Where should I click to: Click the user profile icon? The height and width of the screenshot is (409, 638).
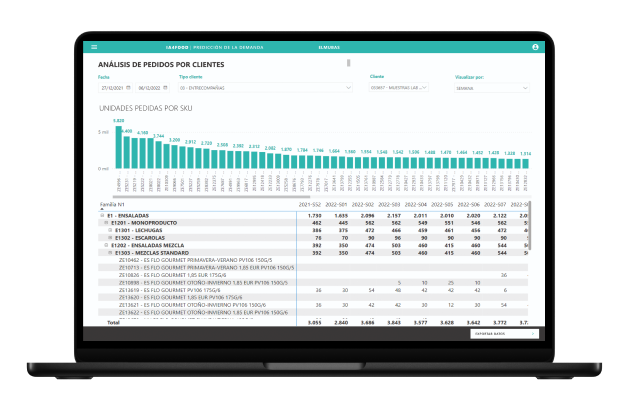[x=536, y=47]
